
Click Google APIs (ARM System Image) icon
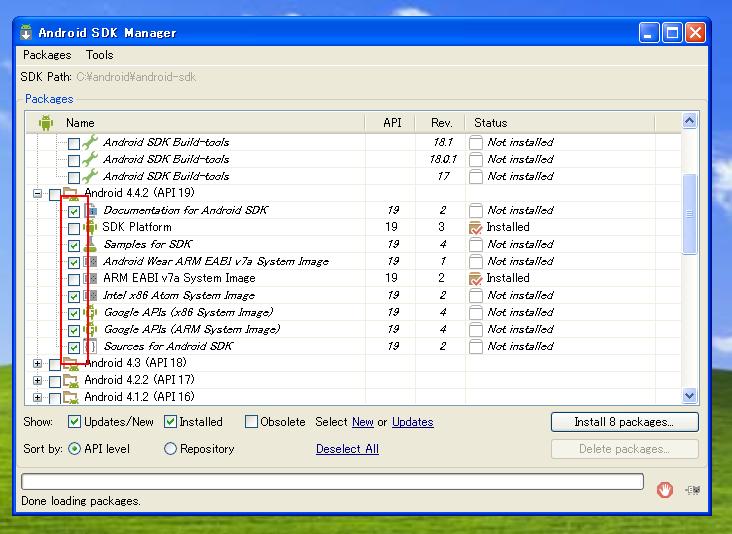tap(91, 330)
